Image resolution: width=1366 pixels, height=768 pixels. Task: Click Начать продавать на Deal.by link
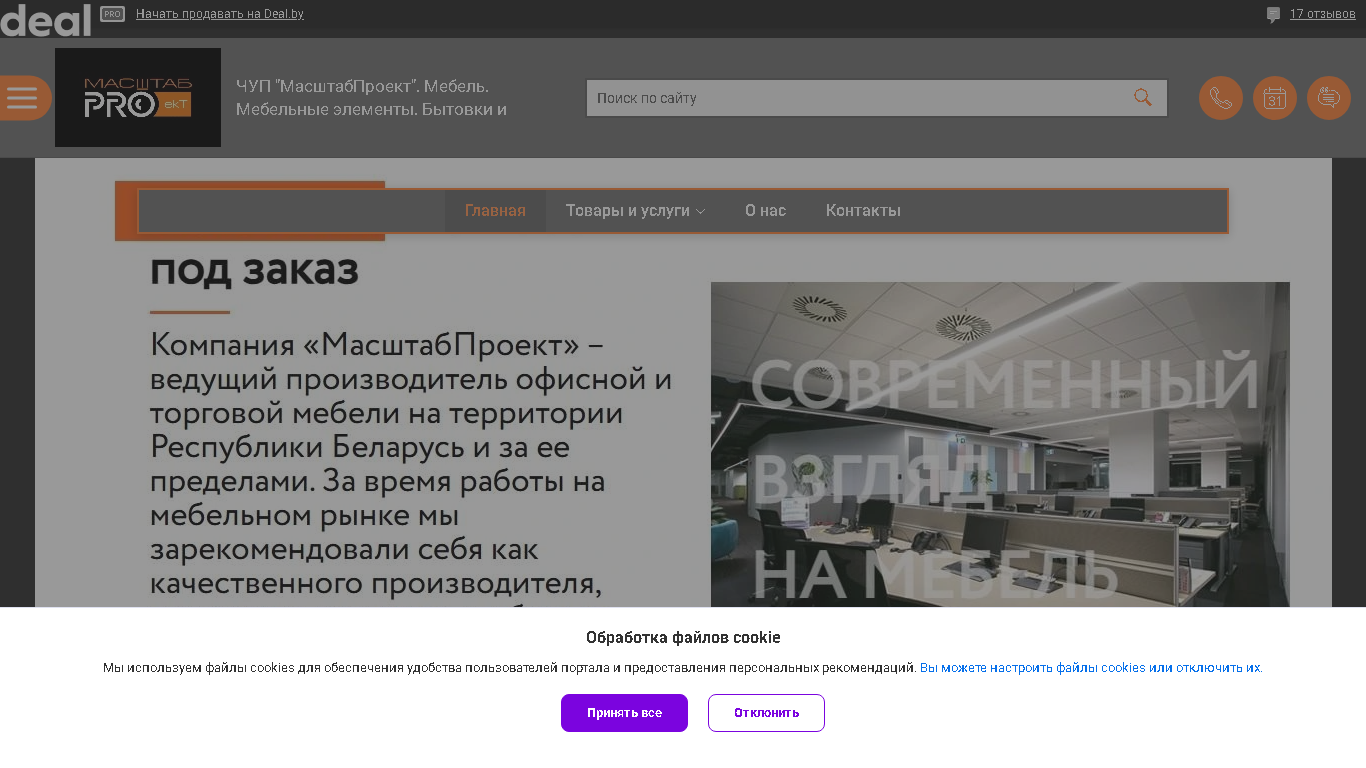click(220, 14)
